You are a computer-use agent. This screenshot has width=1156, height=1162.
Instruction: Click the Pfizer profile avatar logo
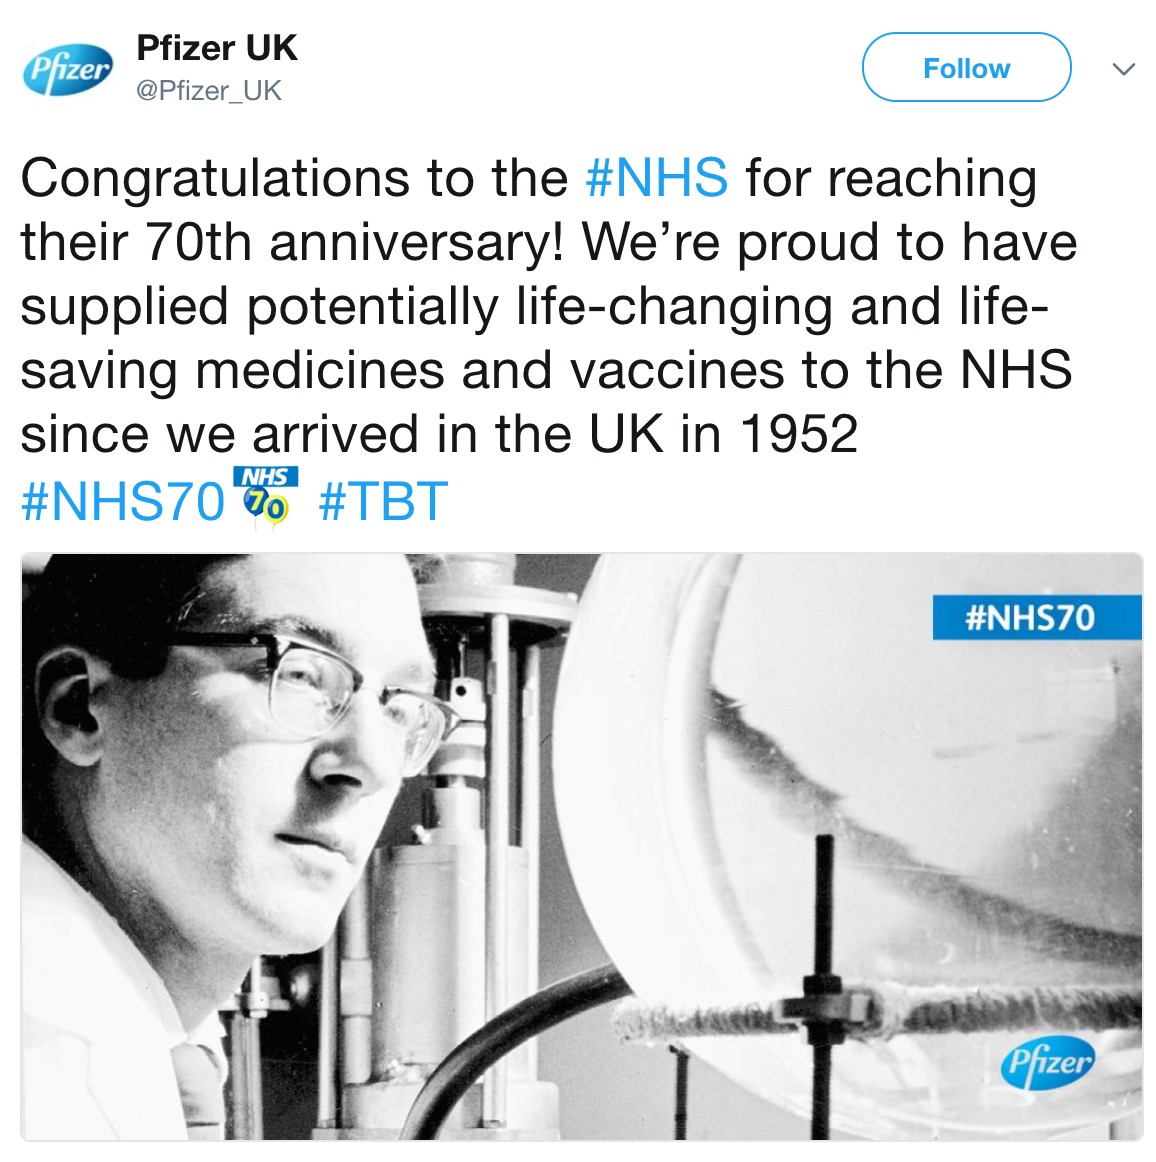tap(68, 68)
